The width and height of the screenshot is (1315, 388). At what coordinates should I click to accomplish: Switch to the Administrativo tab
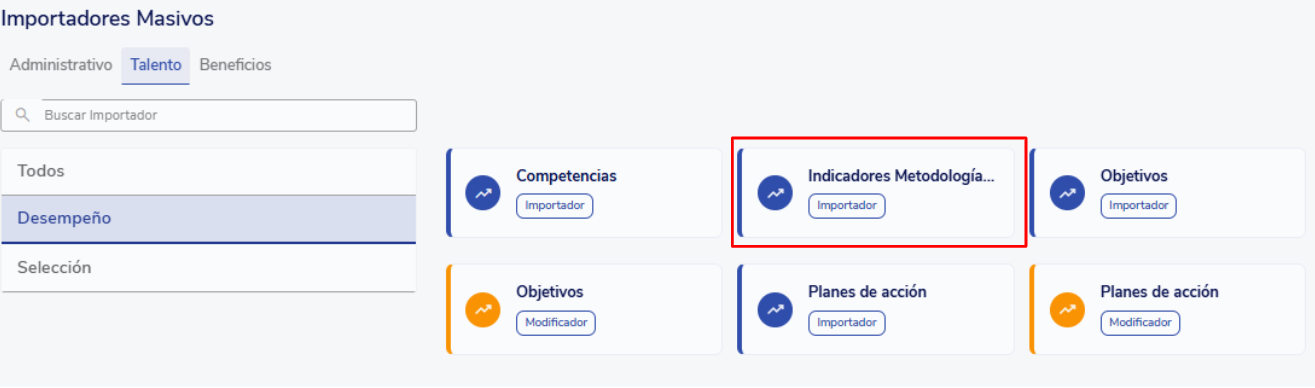[x=61, y=65]
